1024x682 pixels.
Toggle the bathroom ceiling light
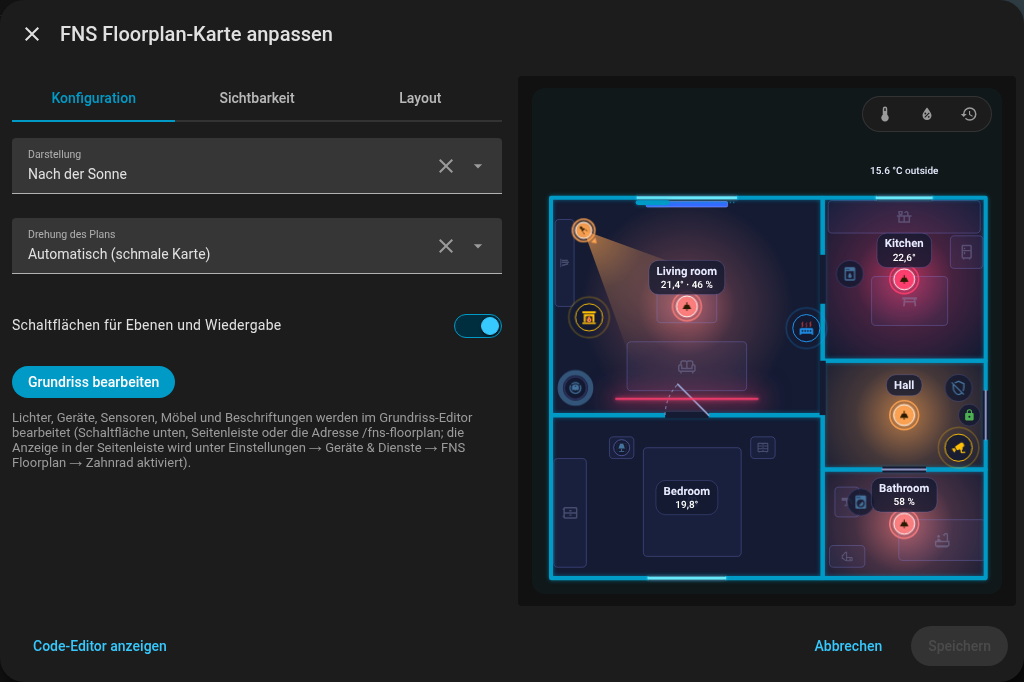904,524
